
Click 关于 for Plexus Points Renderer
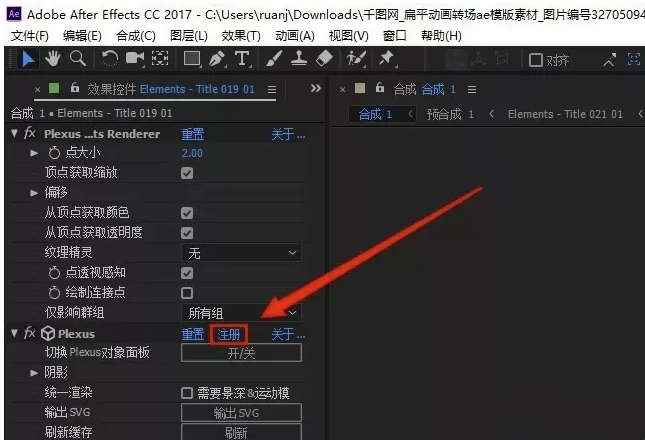point(288,134)
